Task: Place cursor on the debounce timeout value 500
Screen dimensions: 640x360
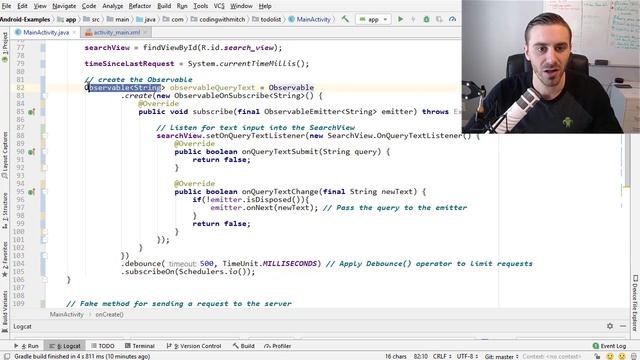Action: 207,264
